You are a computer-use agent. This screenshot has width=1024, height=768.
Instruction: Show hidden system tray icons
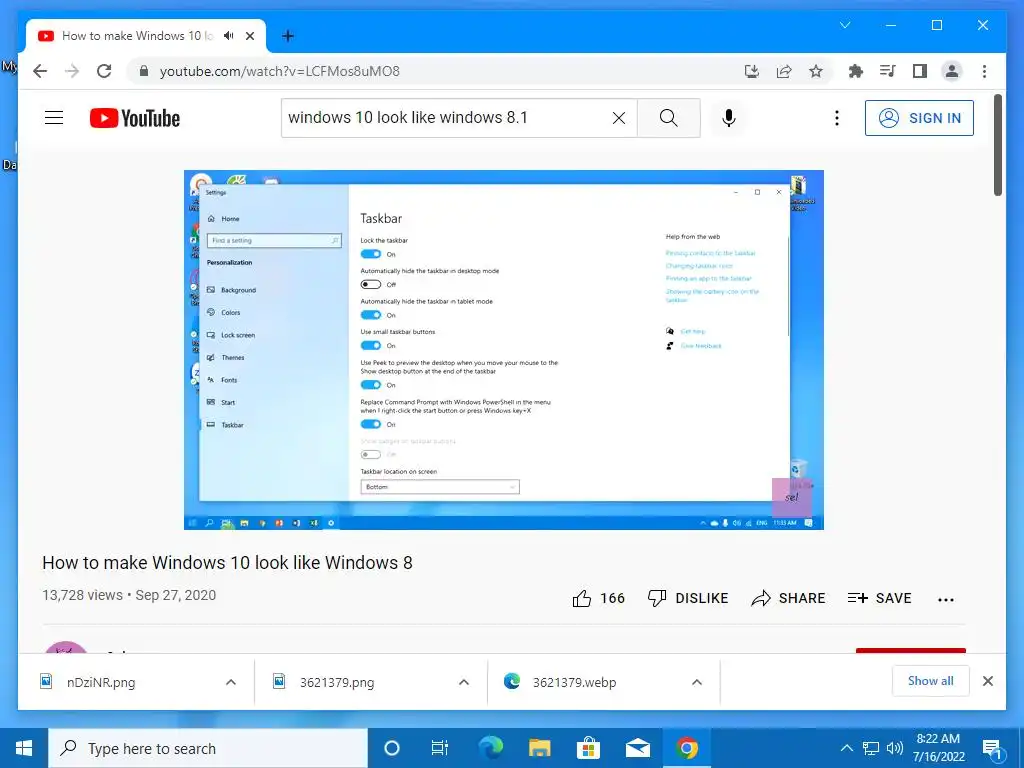(846, 748)
